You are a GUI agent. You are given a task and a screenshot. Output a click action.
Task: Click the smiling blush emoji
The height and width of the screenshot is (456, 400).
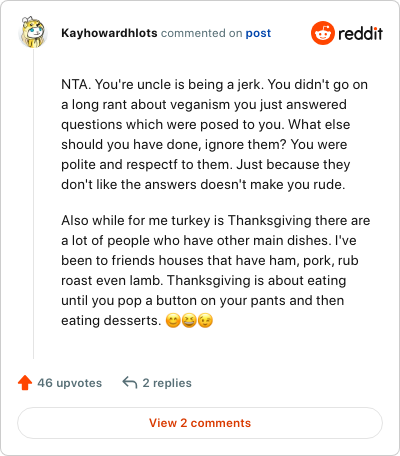173,321
